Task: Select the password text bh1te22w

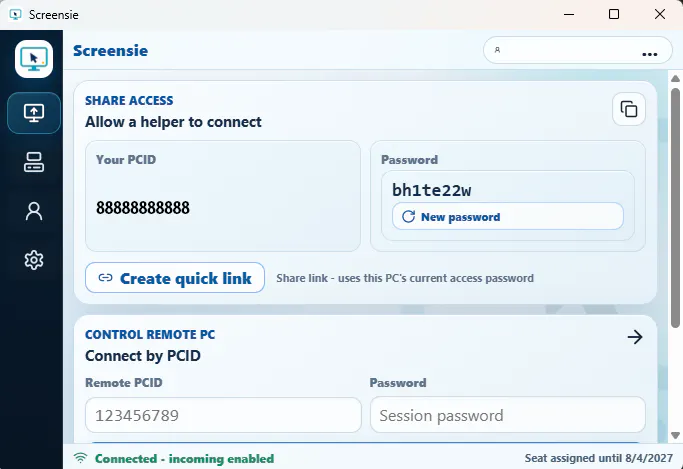Action: click(x=431, y=190)
